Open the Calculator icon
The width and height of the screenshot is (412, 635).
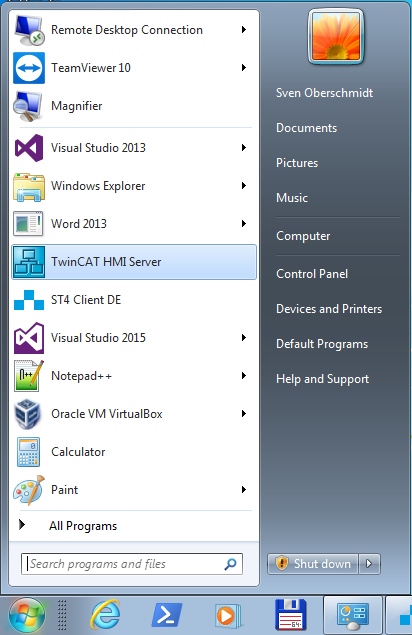(28, 452)
